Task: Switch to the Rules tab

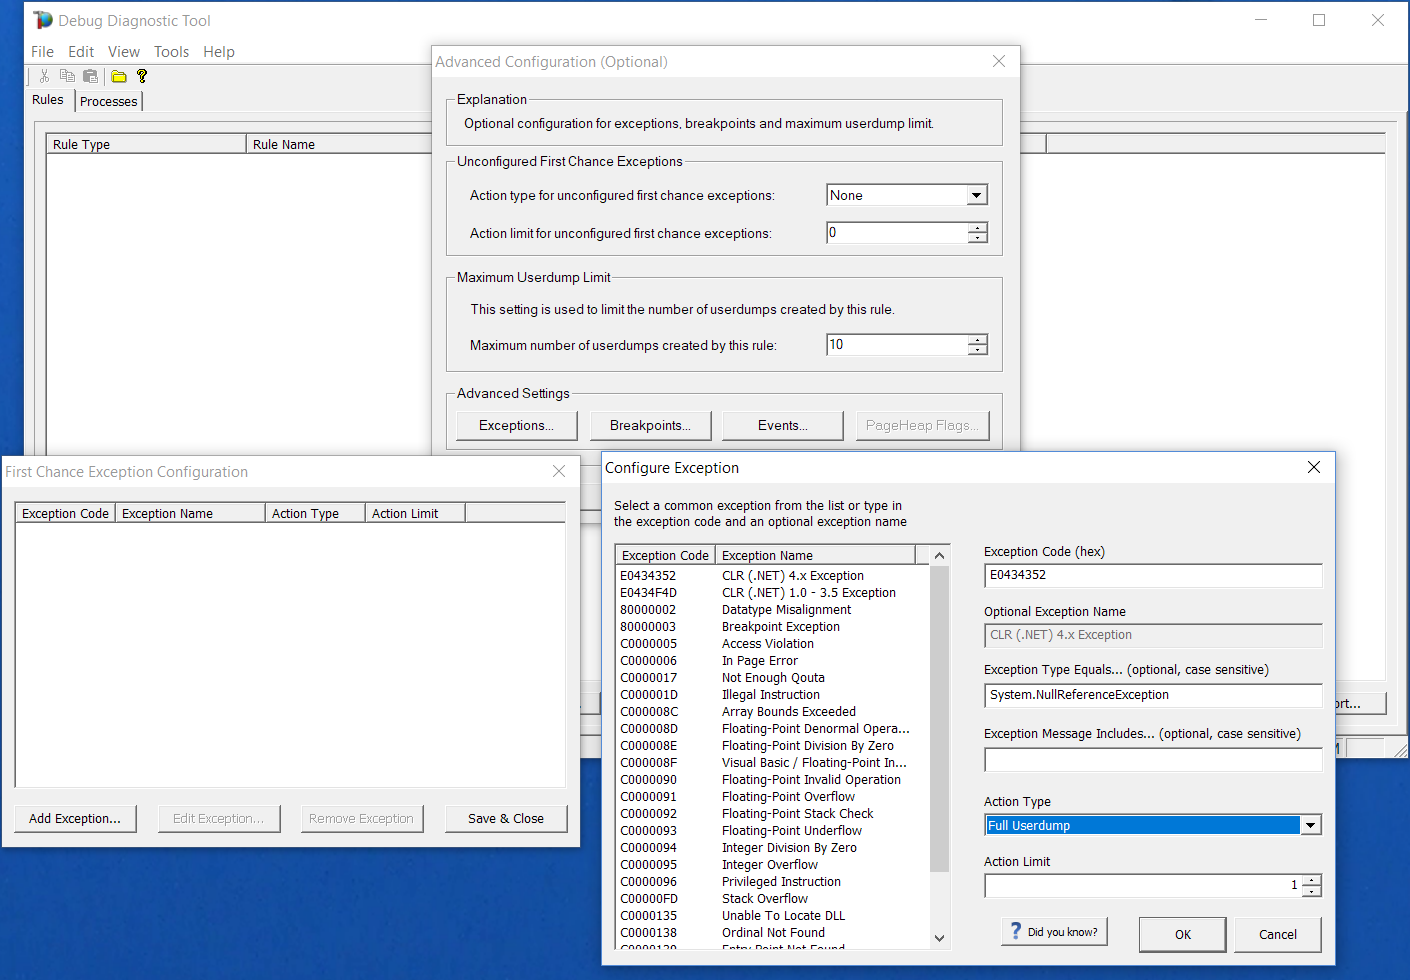Action: coord(48,100)
